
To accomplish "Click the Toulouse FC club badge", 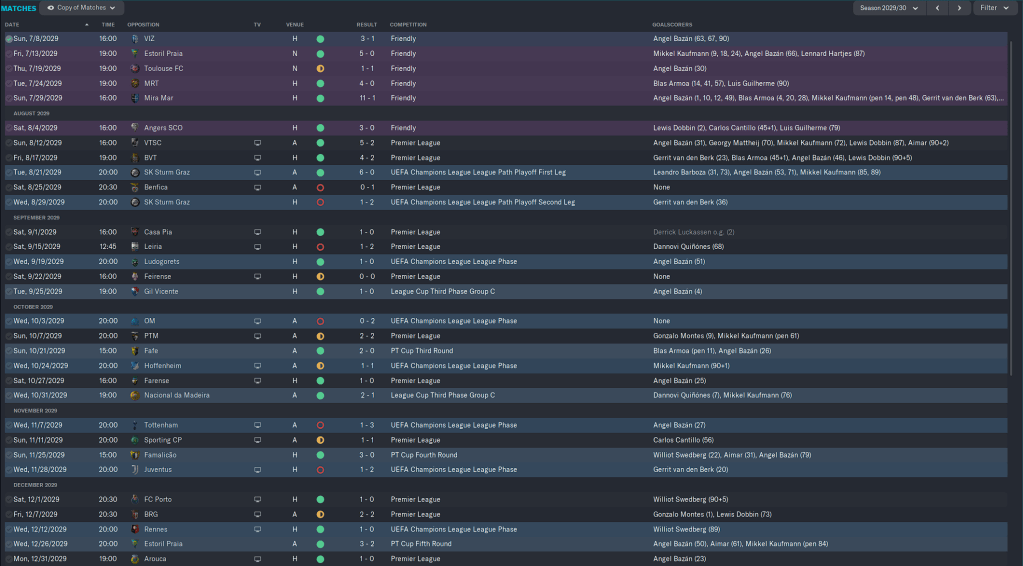I will click(135, 68).
